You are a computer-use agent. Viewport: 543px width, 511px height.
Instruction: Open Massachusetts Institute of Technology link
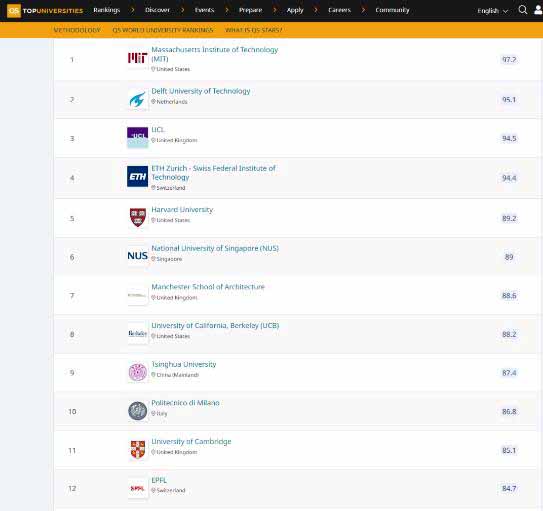coord(215,54)
